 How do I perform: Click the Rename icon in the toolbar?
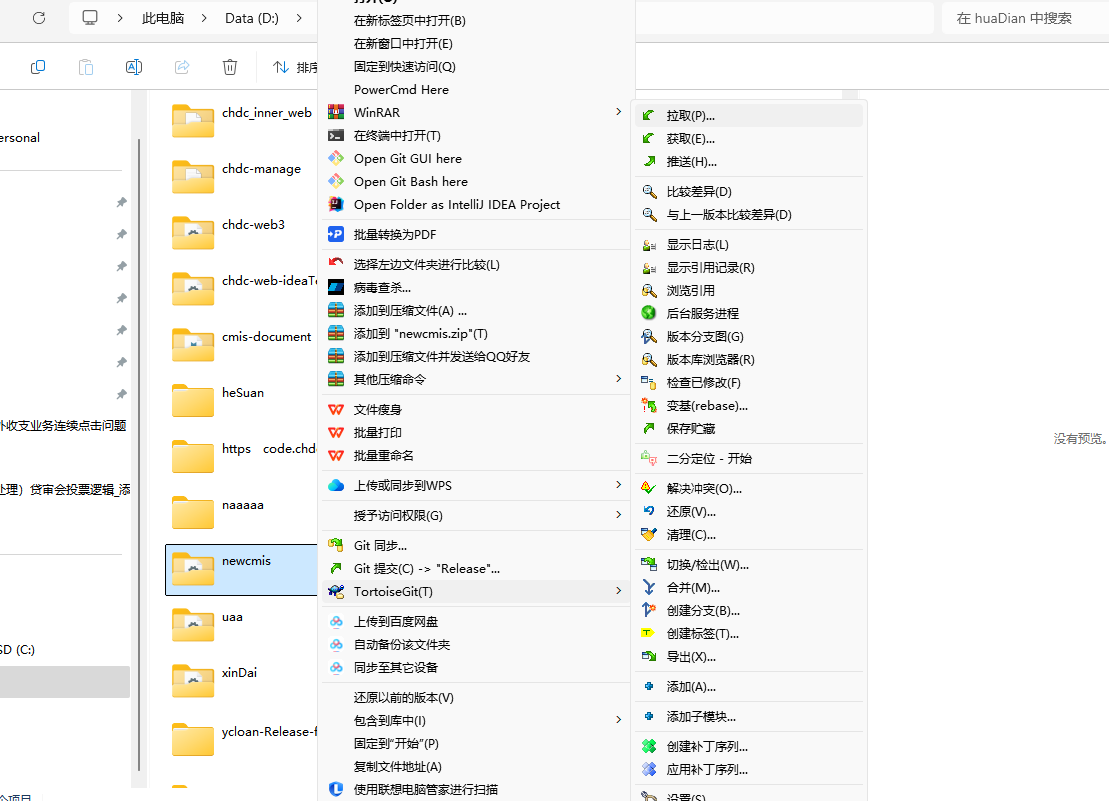click(x=133, y=66)
